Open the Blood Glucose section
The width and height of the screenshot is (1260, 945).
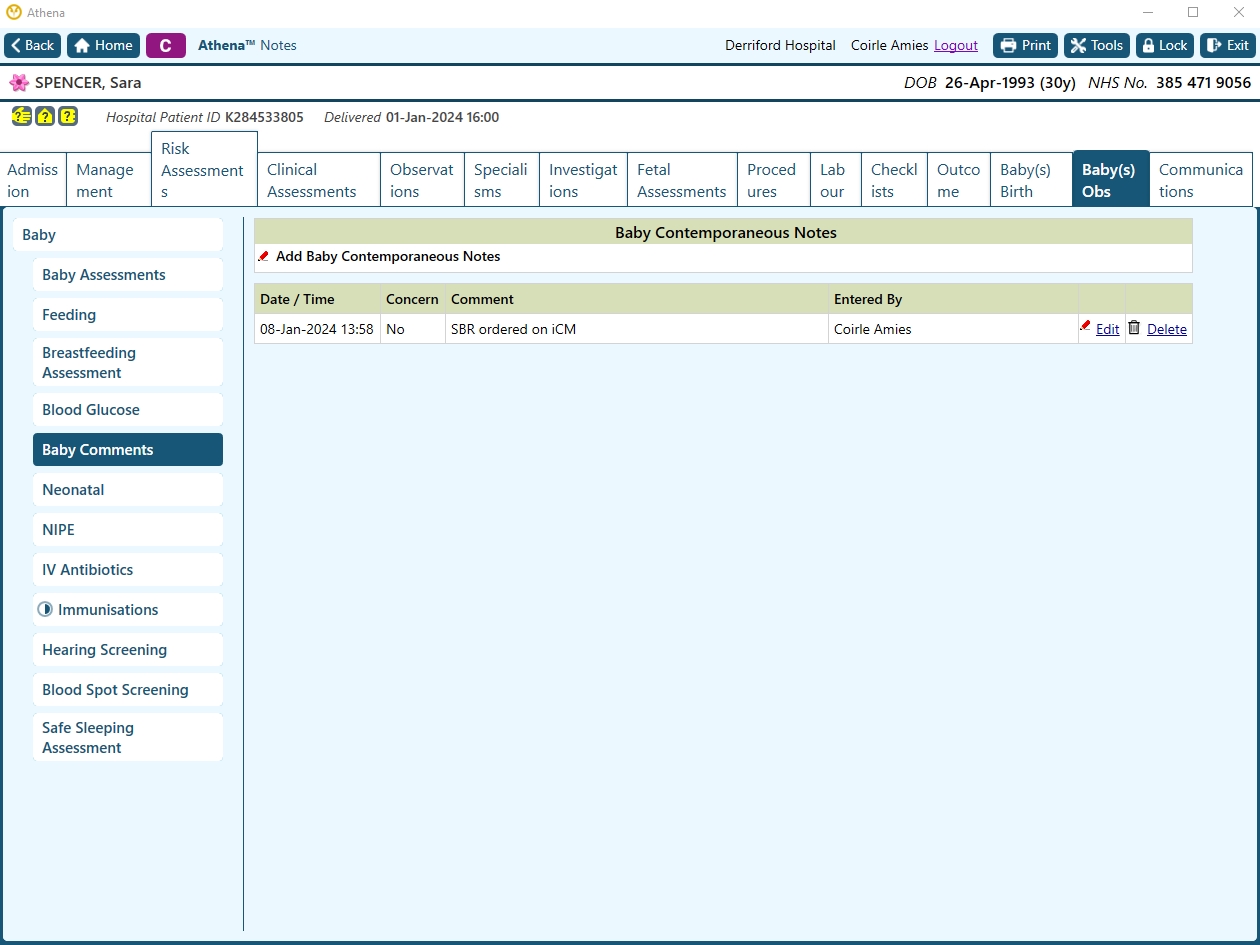coord(128,410)
